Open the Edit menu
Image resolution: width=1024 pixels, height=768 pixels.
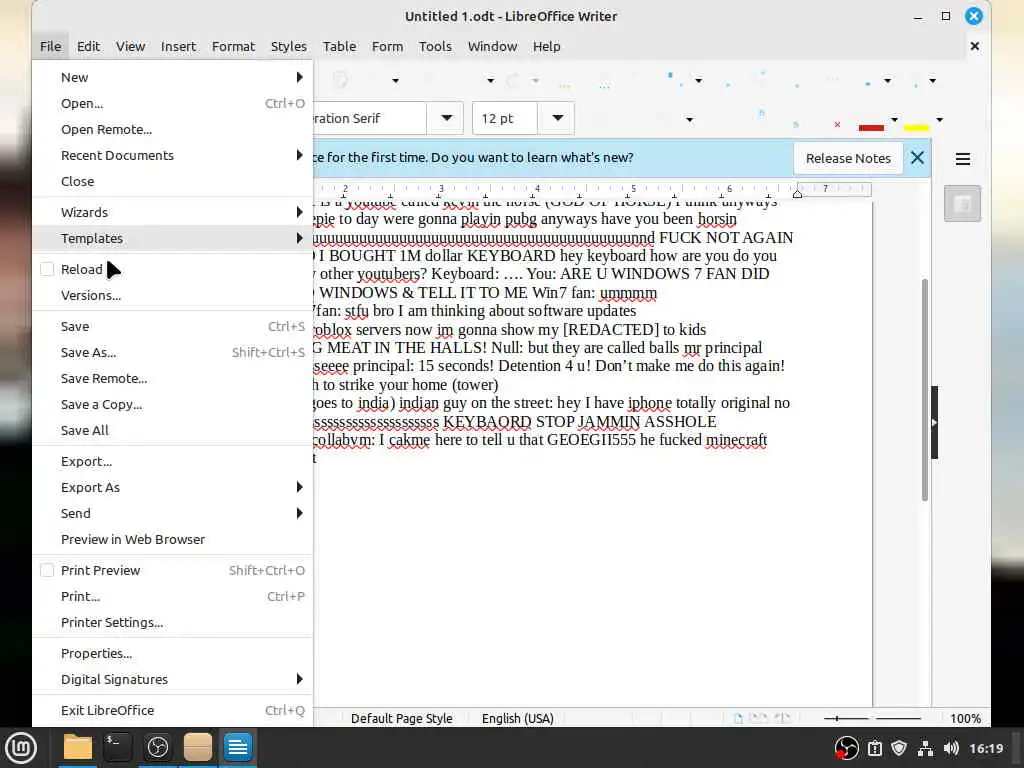pyautogui.click(x=88, y=46)
